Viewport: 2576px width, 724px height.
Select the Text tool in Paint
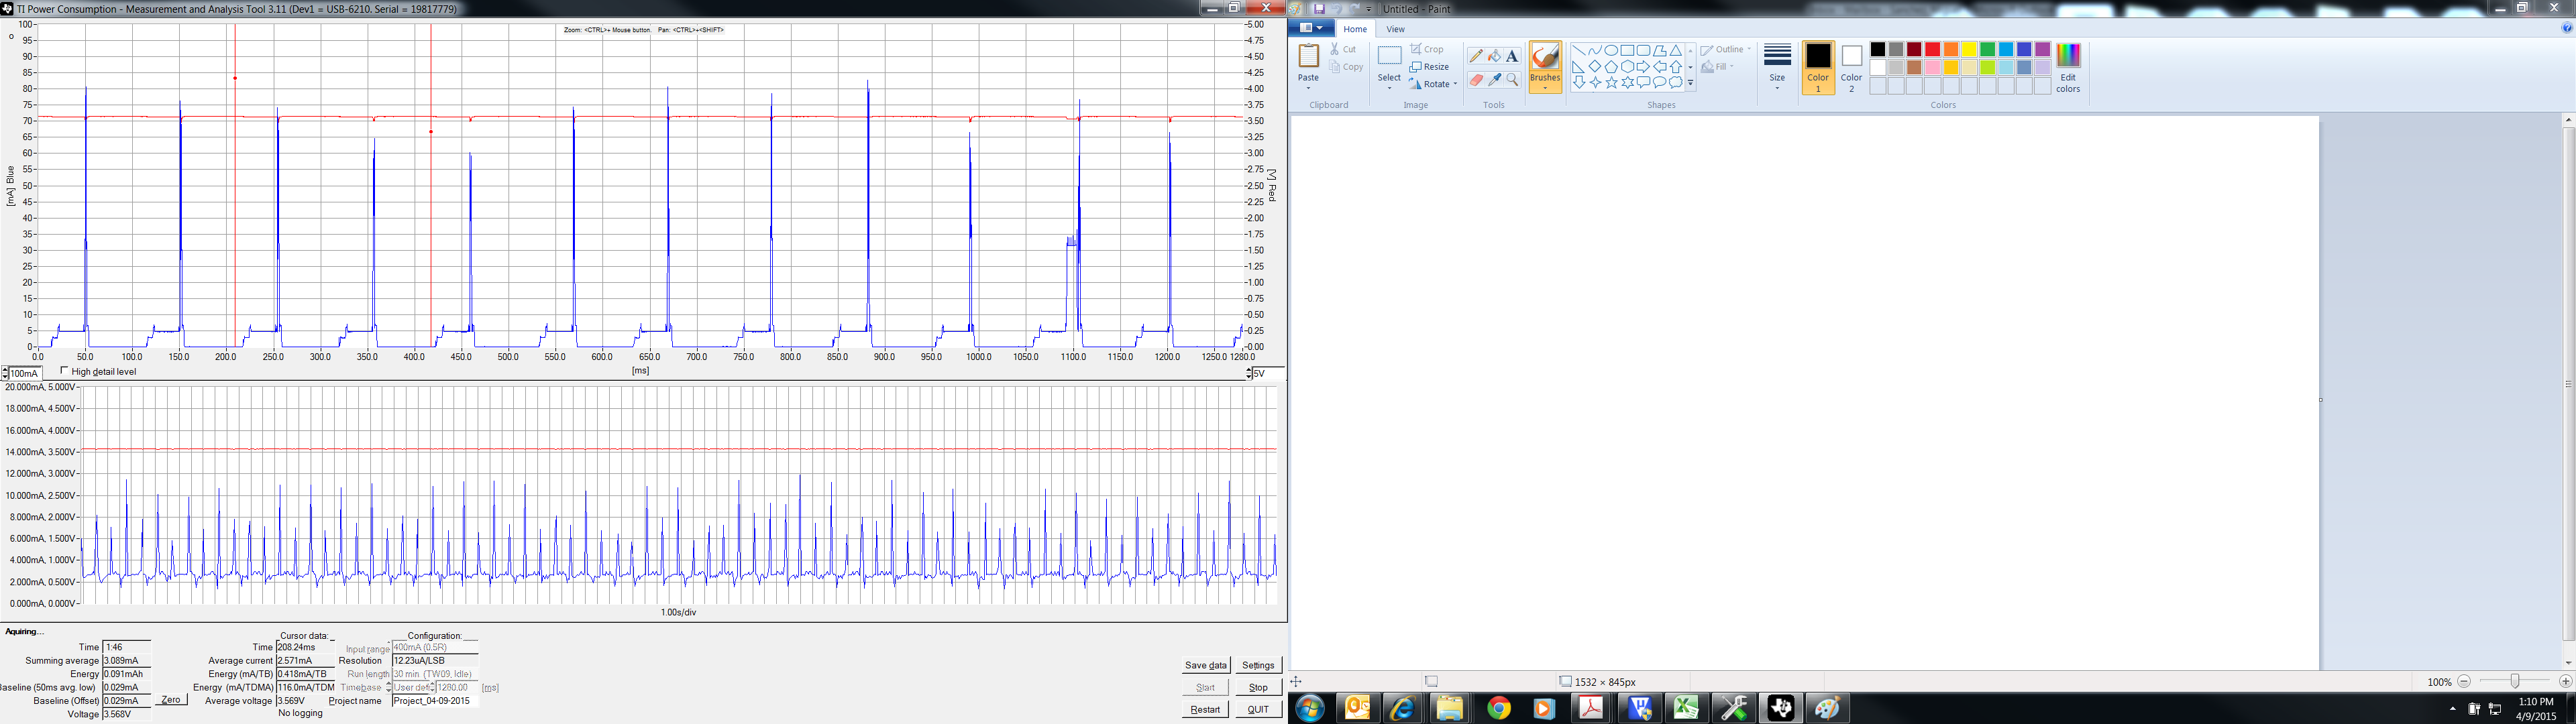pyautogui.click(x=1512, y=56)
